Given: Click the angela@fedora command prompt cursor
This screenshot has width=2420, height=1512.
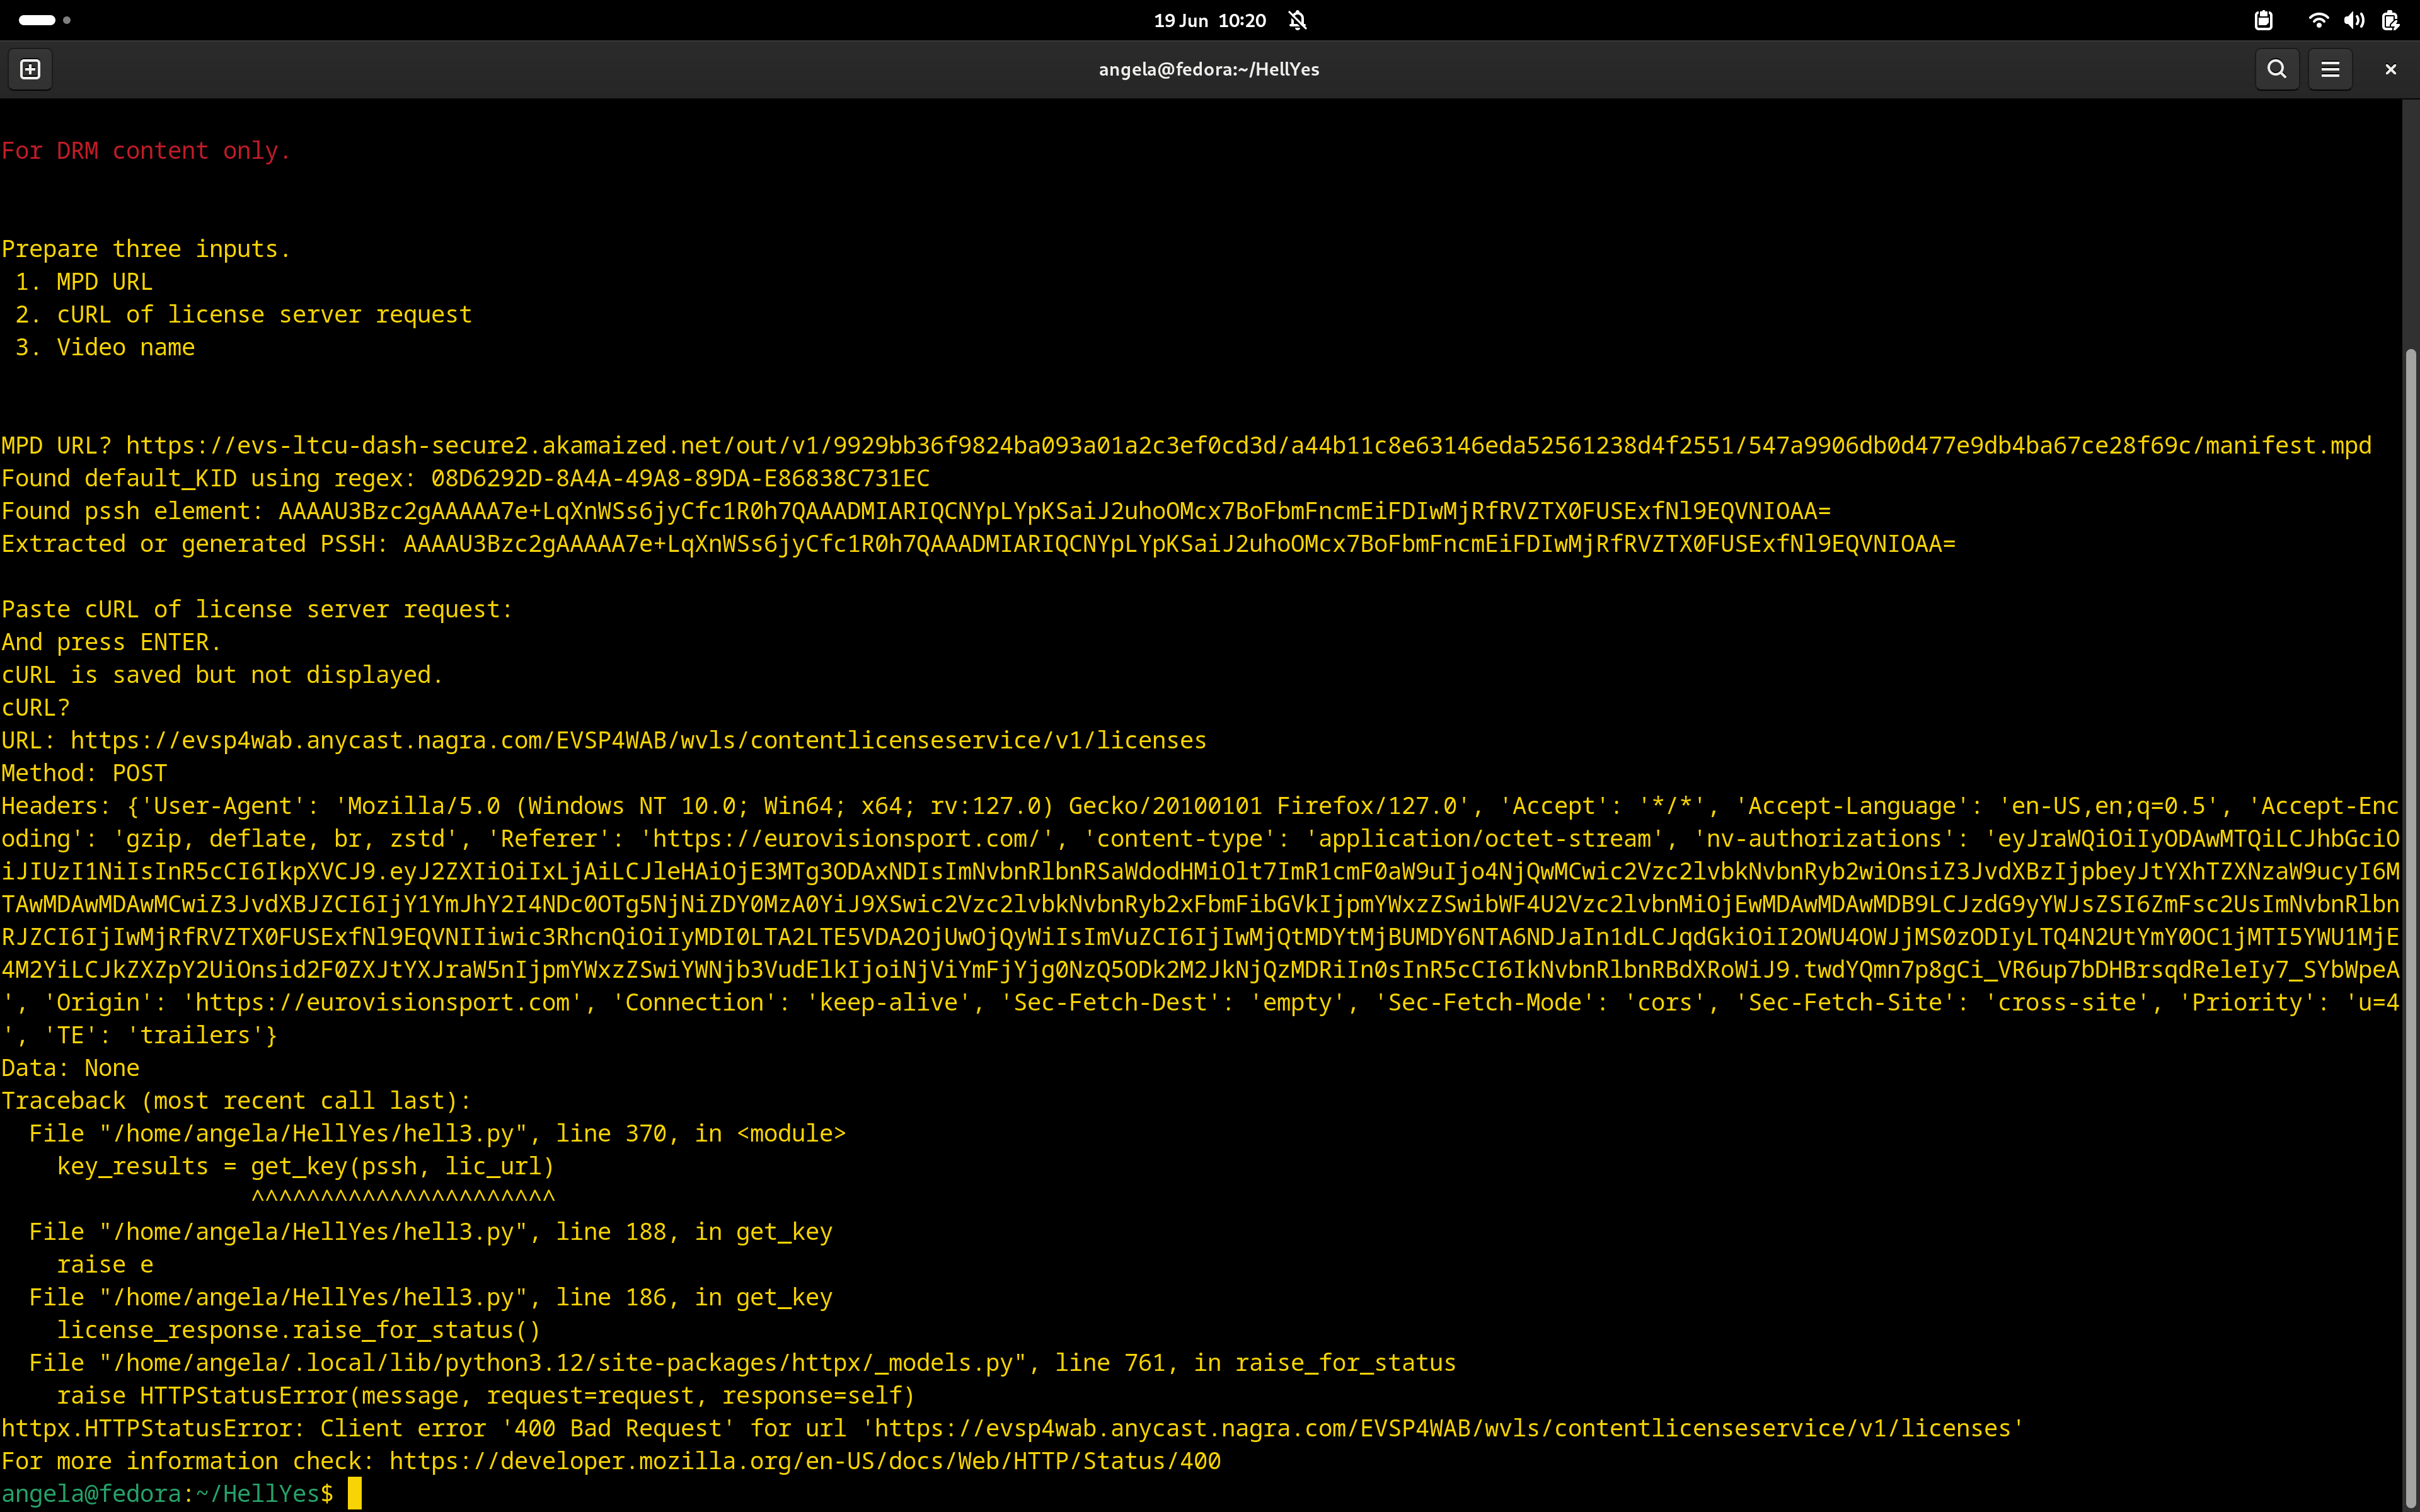Looking at the screenshot, I should pyautogui.click(x=354, y=1494).
